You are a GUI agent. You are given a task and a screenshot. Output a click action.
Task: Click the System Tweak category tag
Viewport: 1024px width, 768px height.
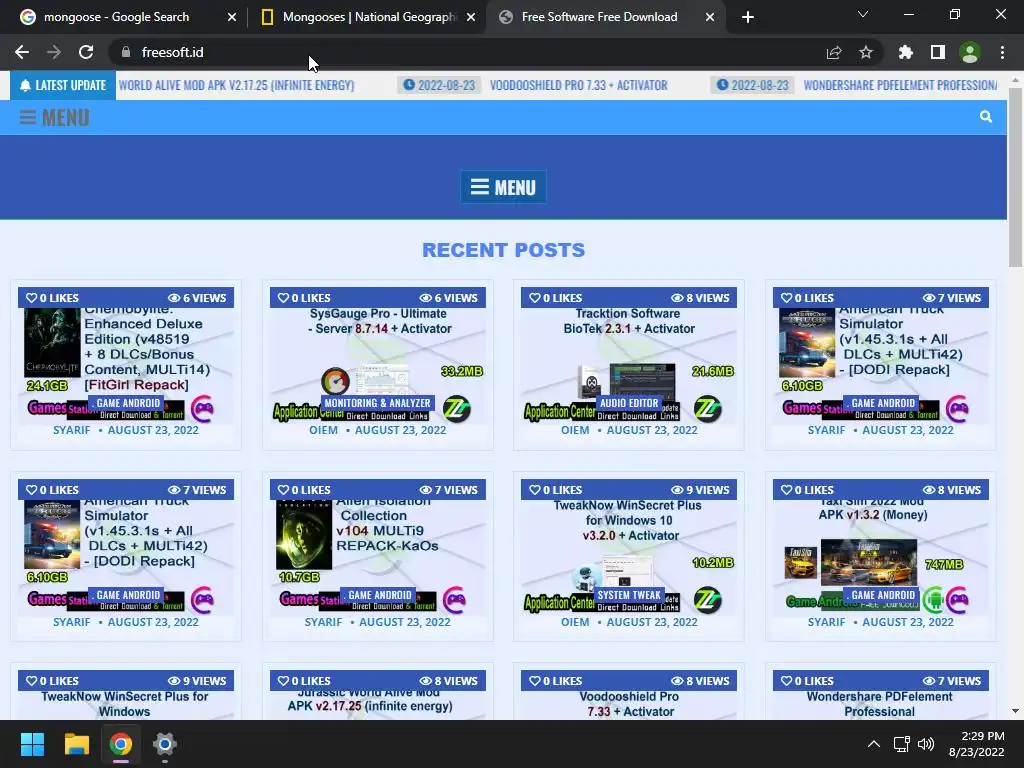click(629, 595)
